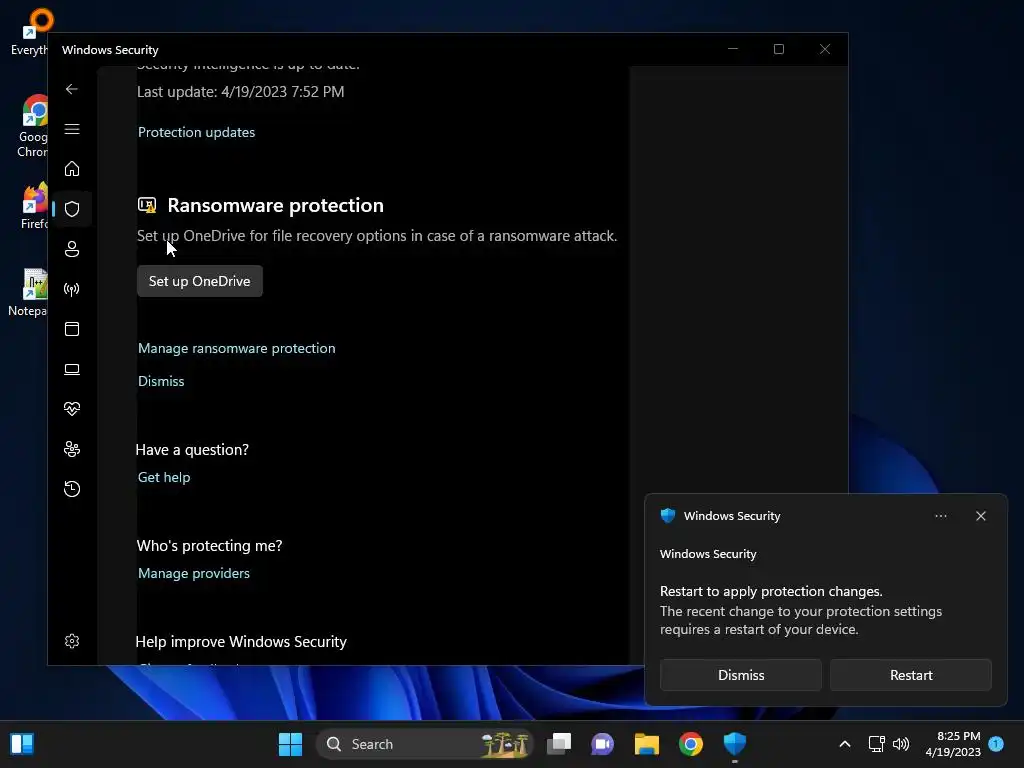Viewport: 1024px width, 768px height.
Task: Go back using the back arrow
Action: point(72,89)
